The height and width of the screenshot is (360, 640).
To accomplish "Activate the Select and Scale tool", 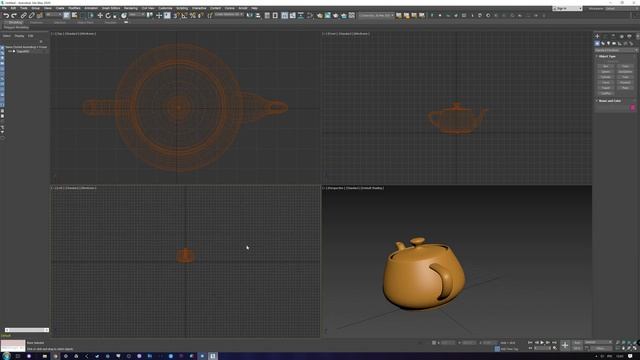I will click(x=115, y=16).
